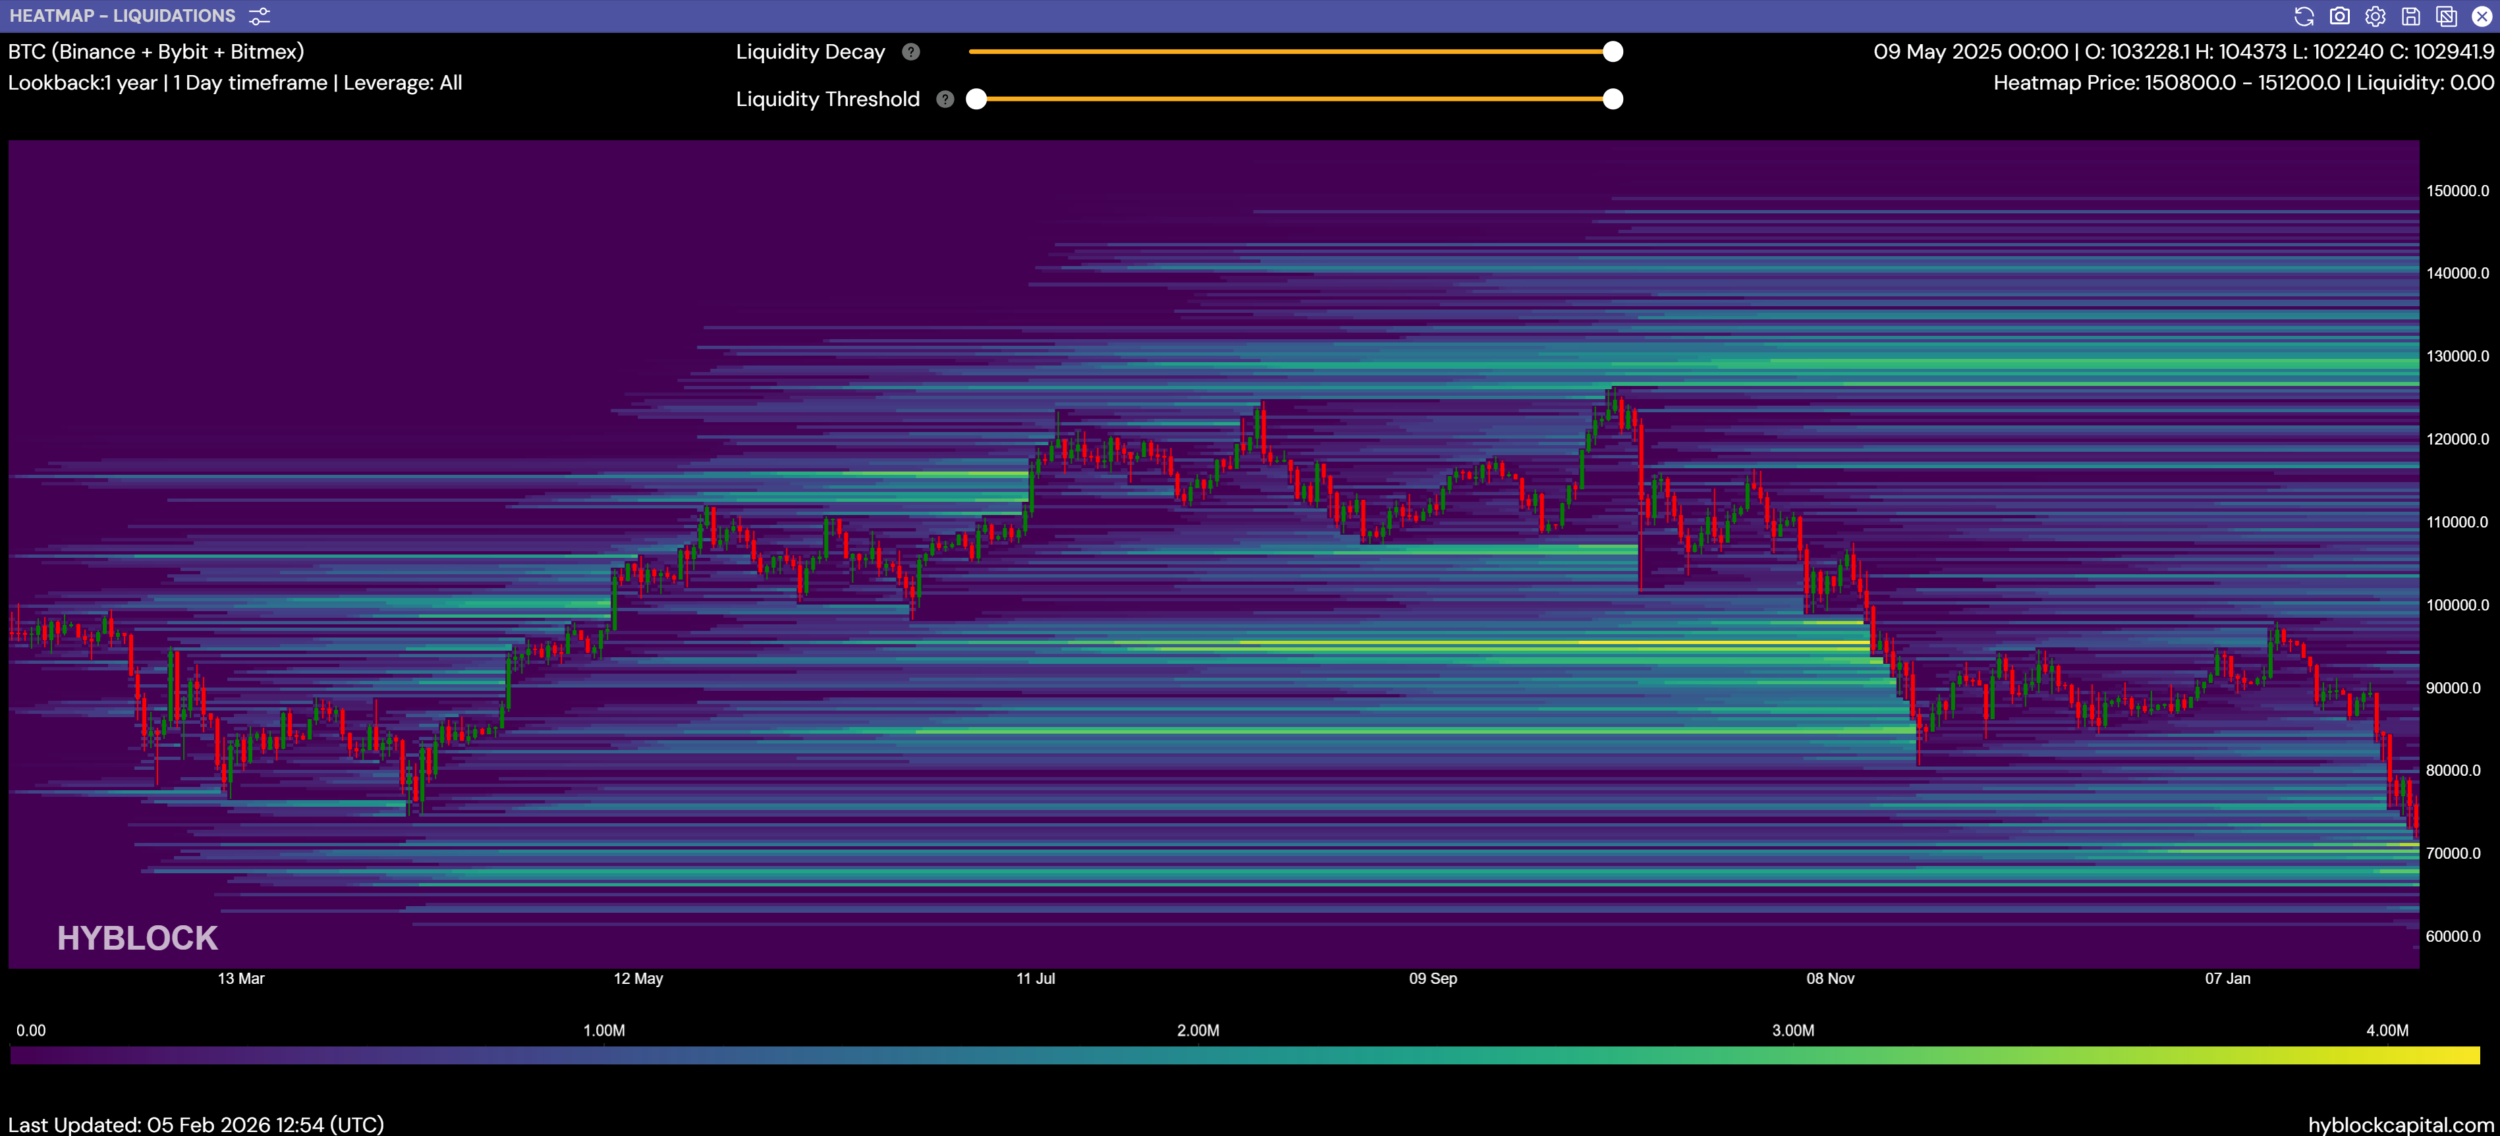Open the heatmap filter sliders icon
This screenshot has width=2500, height=1136.
[259, 16]
